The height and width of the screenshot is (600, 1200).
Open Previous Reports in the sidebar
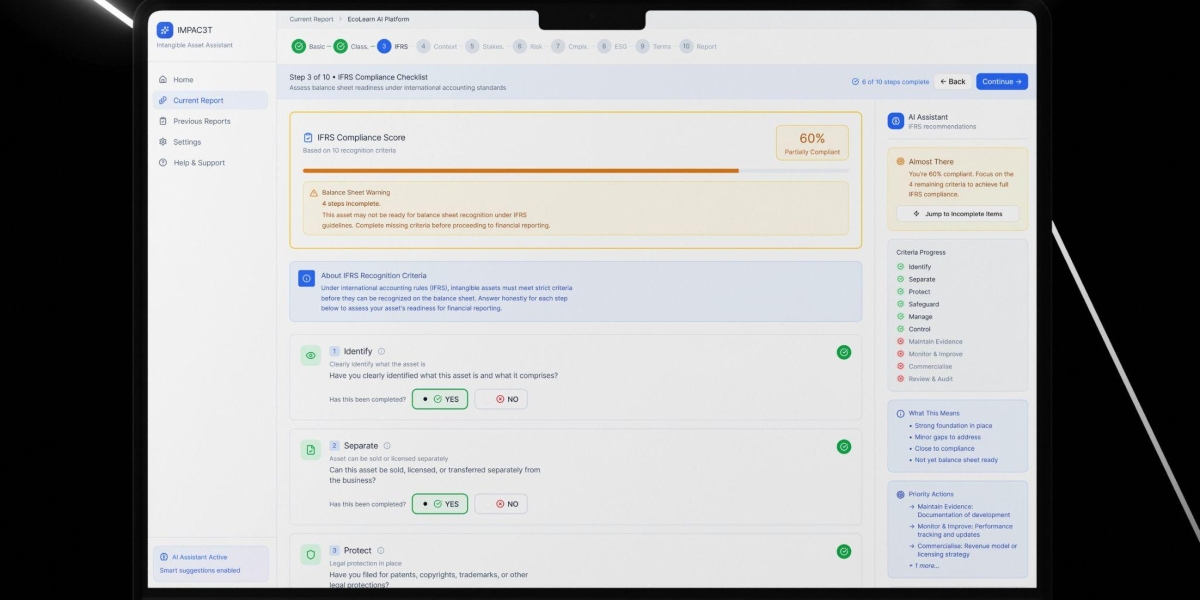pyautogui.click(x=201, y=121)
